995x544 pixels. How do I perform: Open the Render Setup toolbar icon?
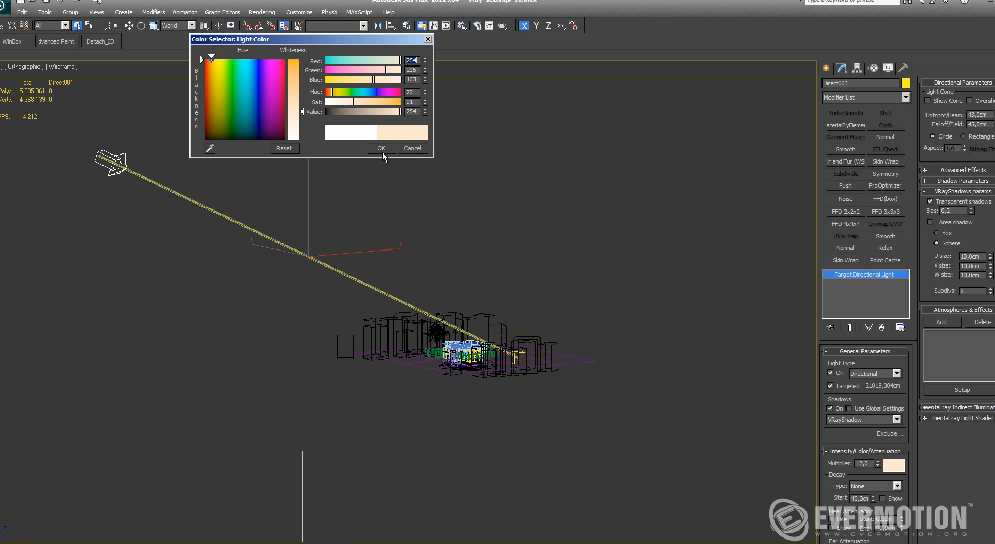[x=476, y=25]
